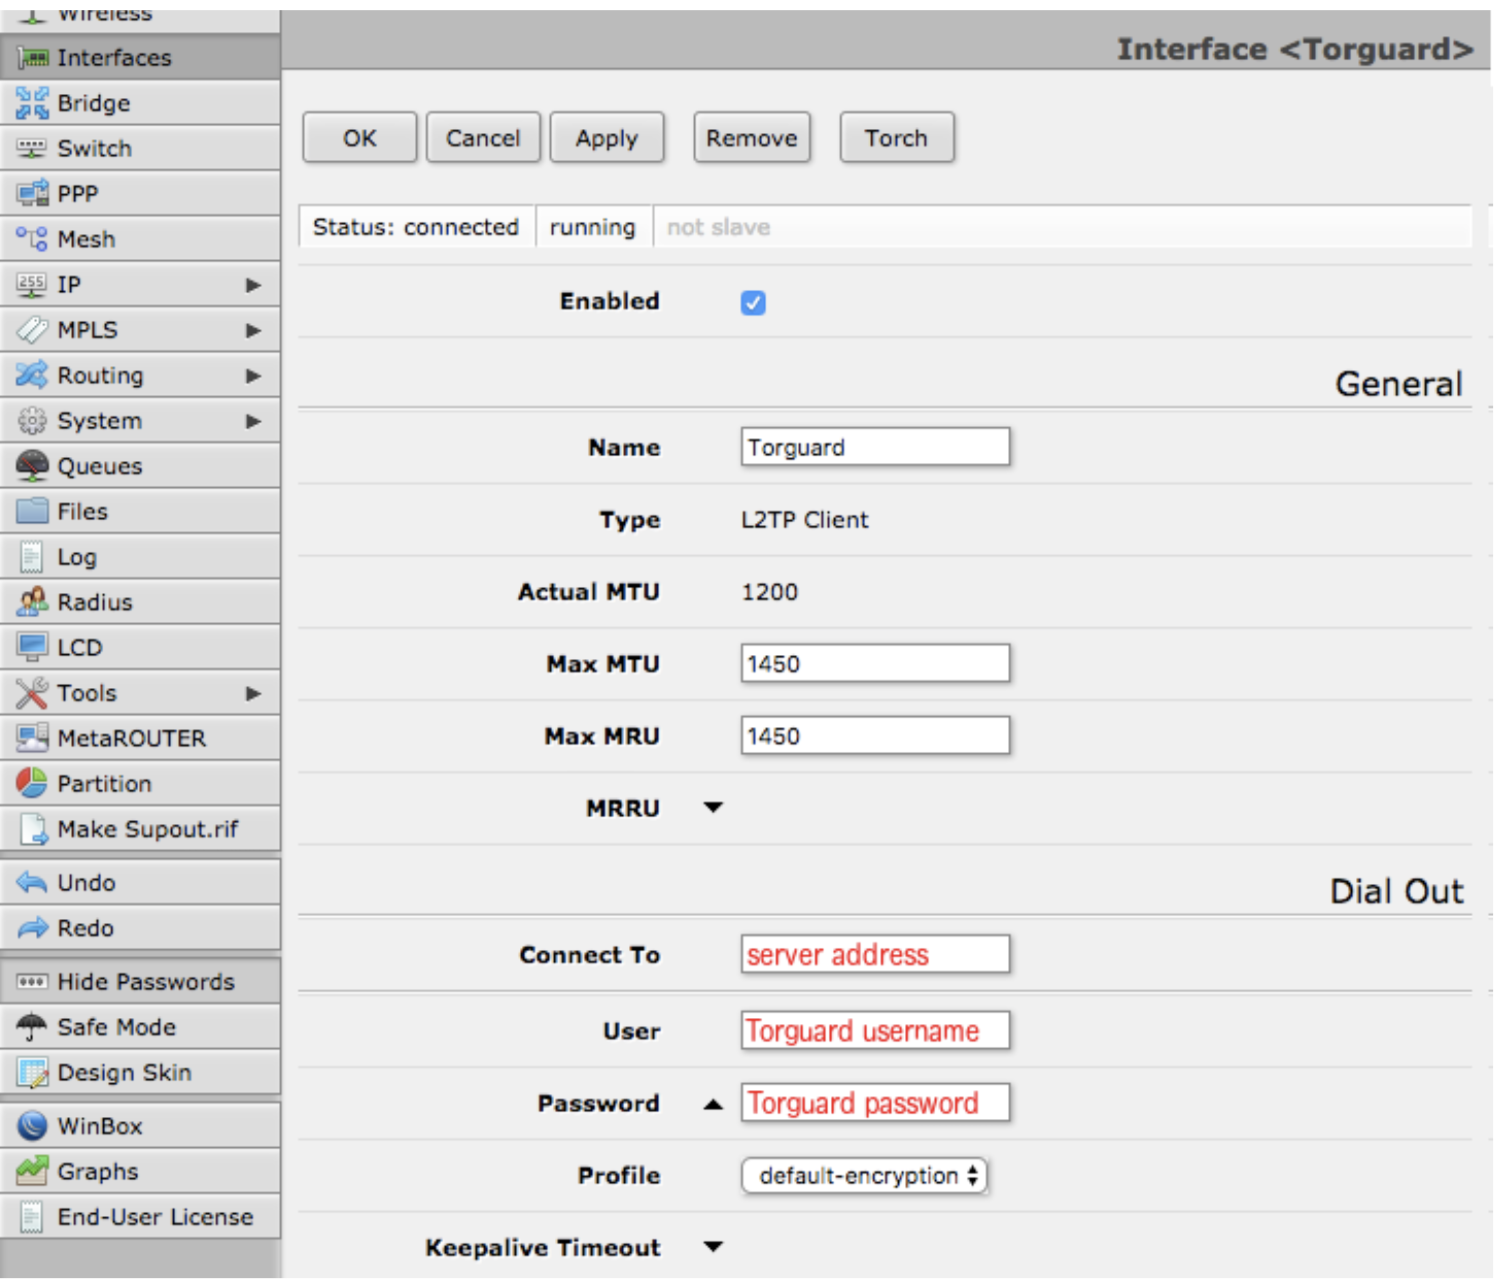1500x1282 pixels.
Task: Uncheck the Enabled checkbox
Action: [x=752, y=302]
